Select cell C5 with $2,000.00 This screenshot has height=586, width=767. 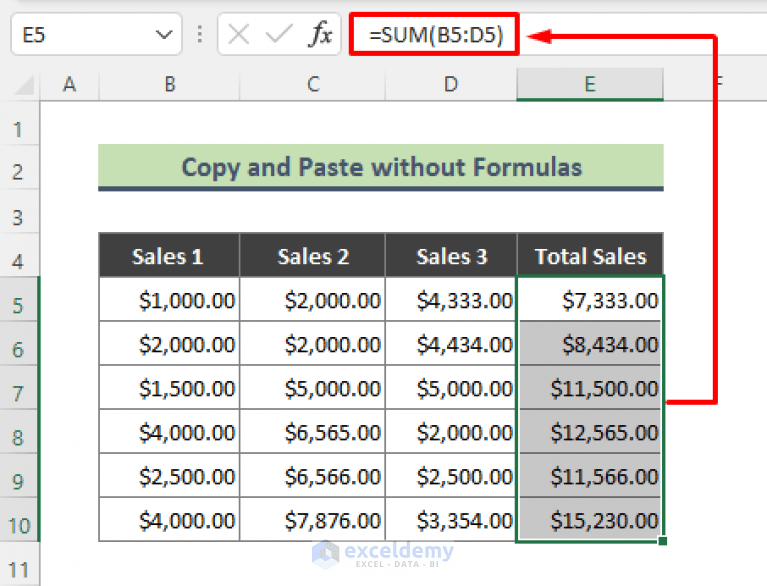click(x=313, y=299)
